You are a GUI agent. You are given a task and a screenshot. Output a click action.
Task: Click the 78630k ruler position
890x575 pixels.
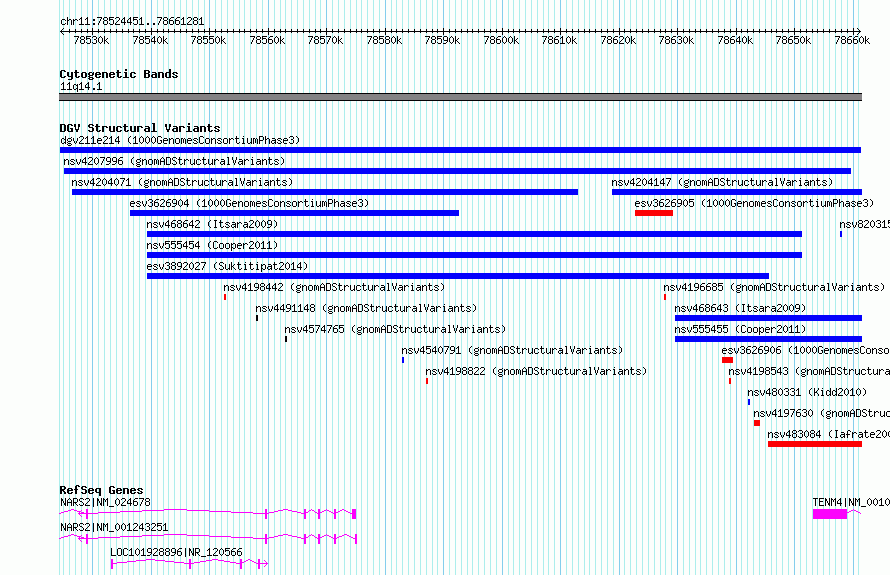tap(676, 40)
